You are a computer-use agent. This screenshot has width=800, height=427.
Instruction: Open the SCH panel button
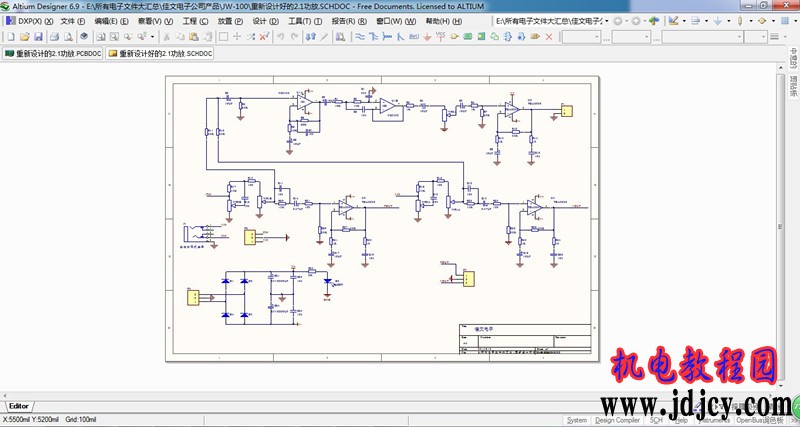pos(656,420)
